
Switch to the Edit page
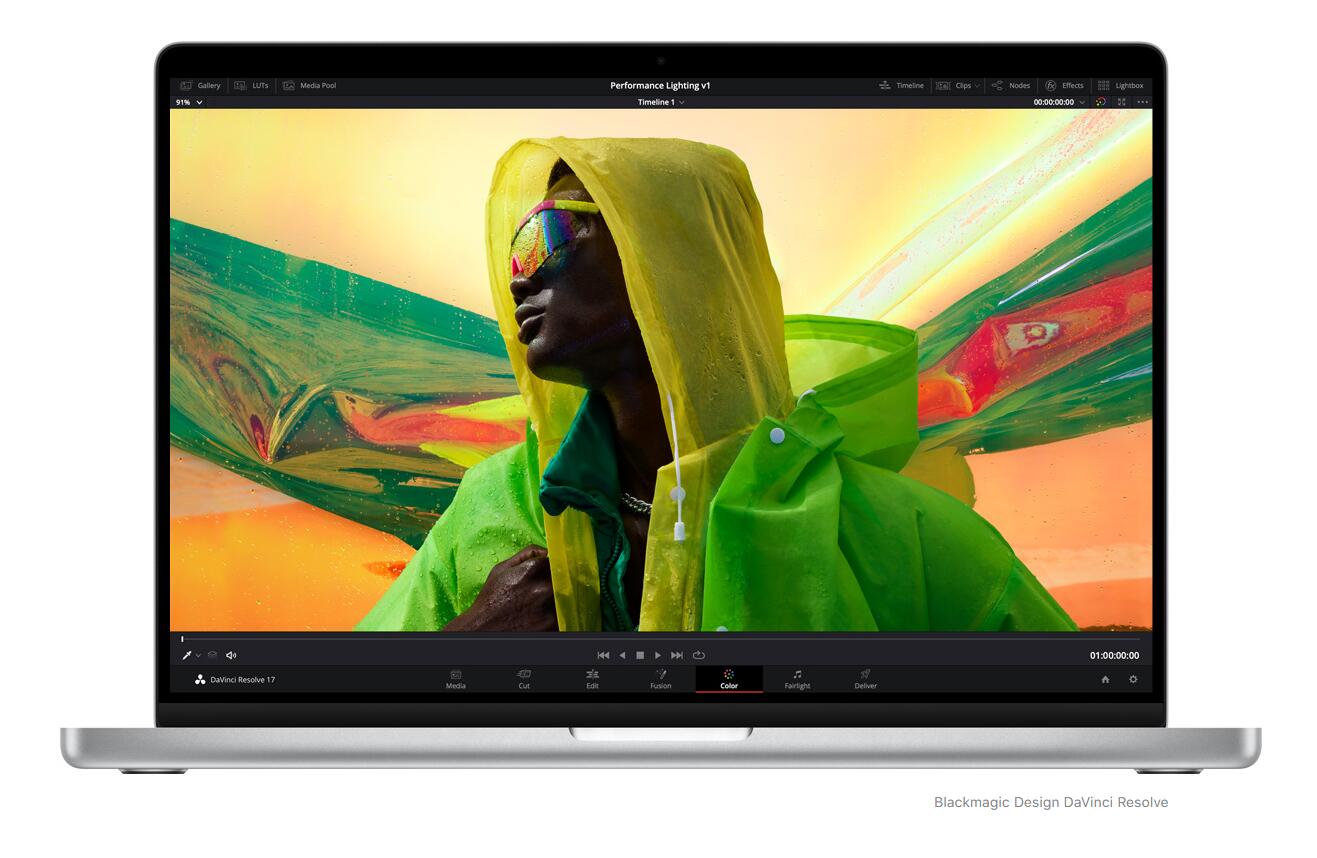coord(592,679)
